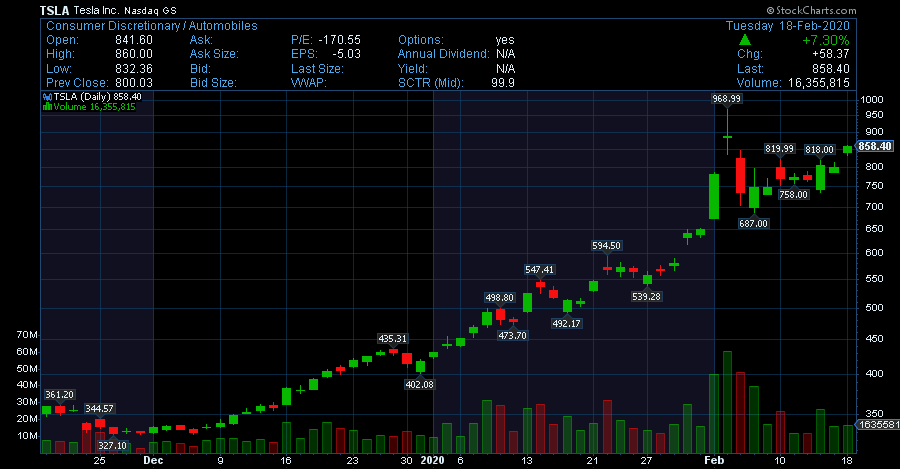Click the green up-triangle change indicator

tap(745, 40)
